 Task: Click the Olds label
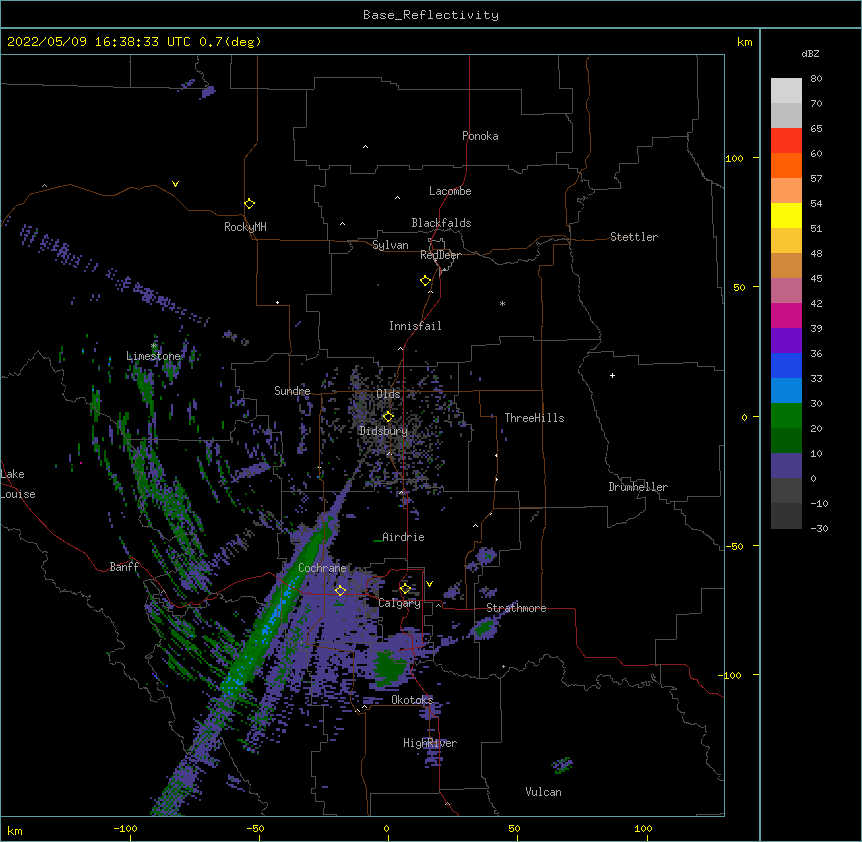(388, 394)
